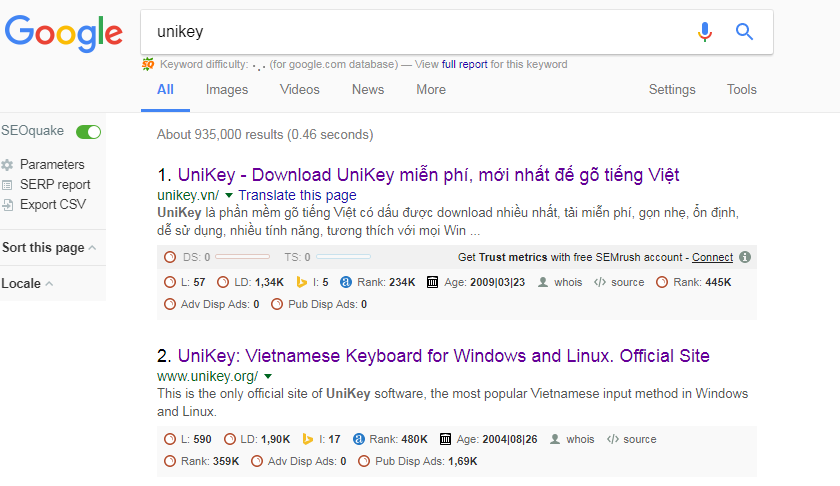
Task: Click the Adv Disp Ads icon for unikey.org
Action: (257, 461)
